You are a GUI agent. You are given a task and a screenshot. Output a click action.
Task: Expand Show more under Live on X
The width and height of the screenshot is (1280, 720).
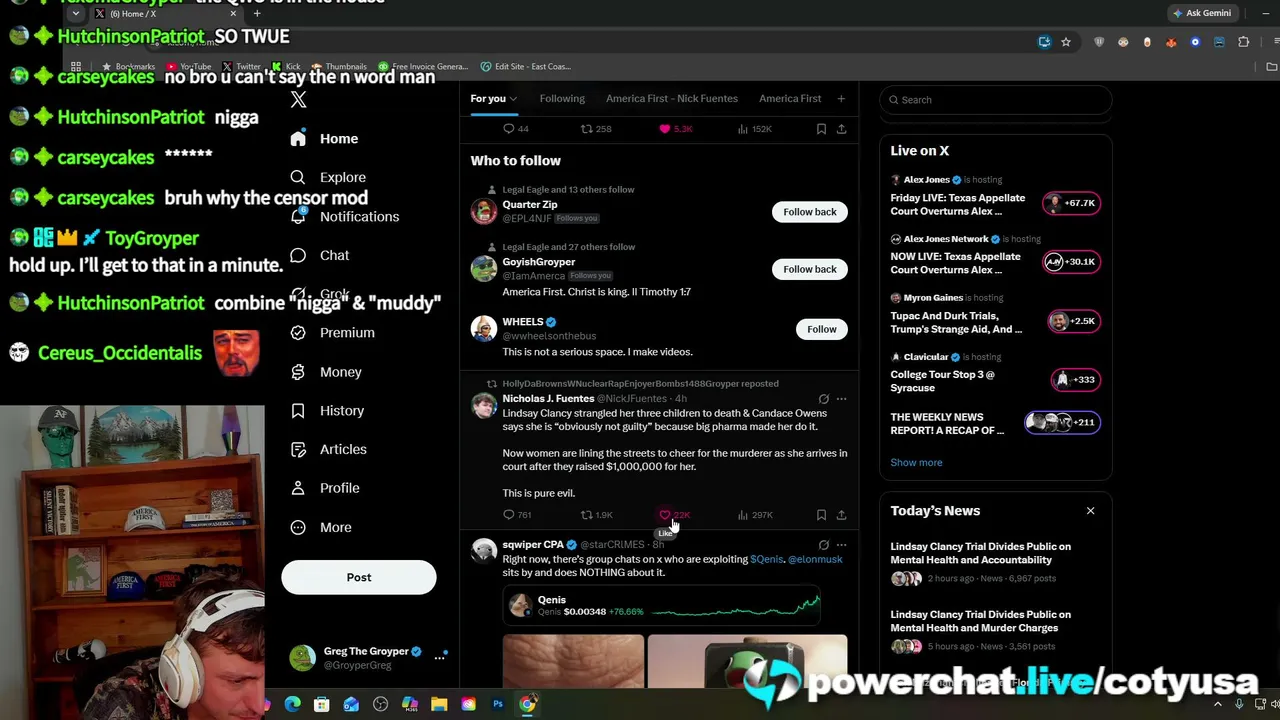(x=916, y=463)
